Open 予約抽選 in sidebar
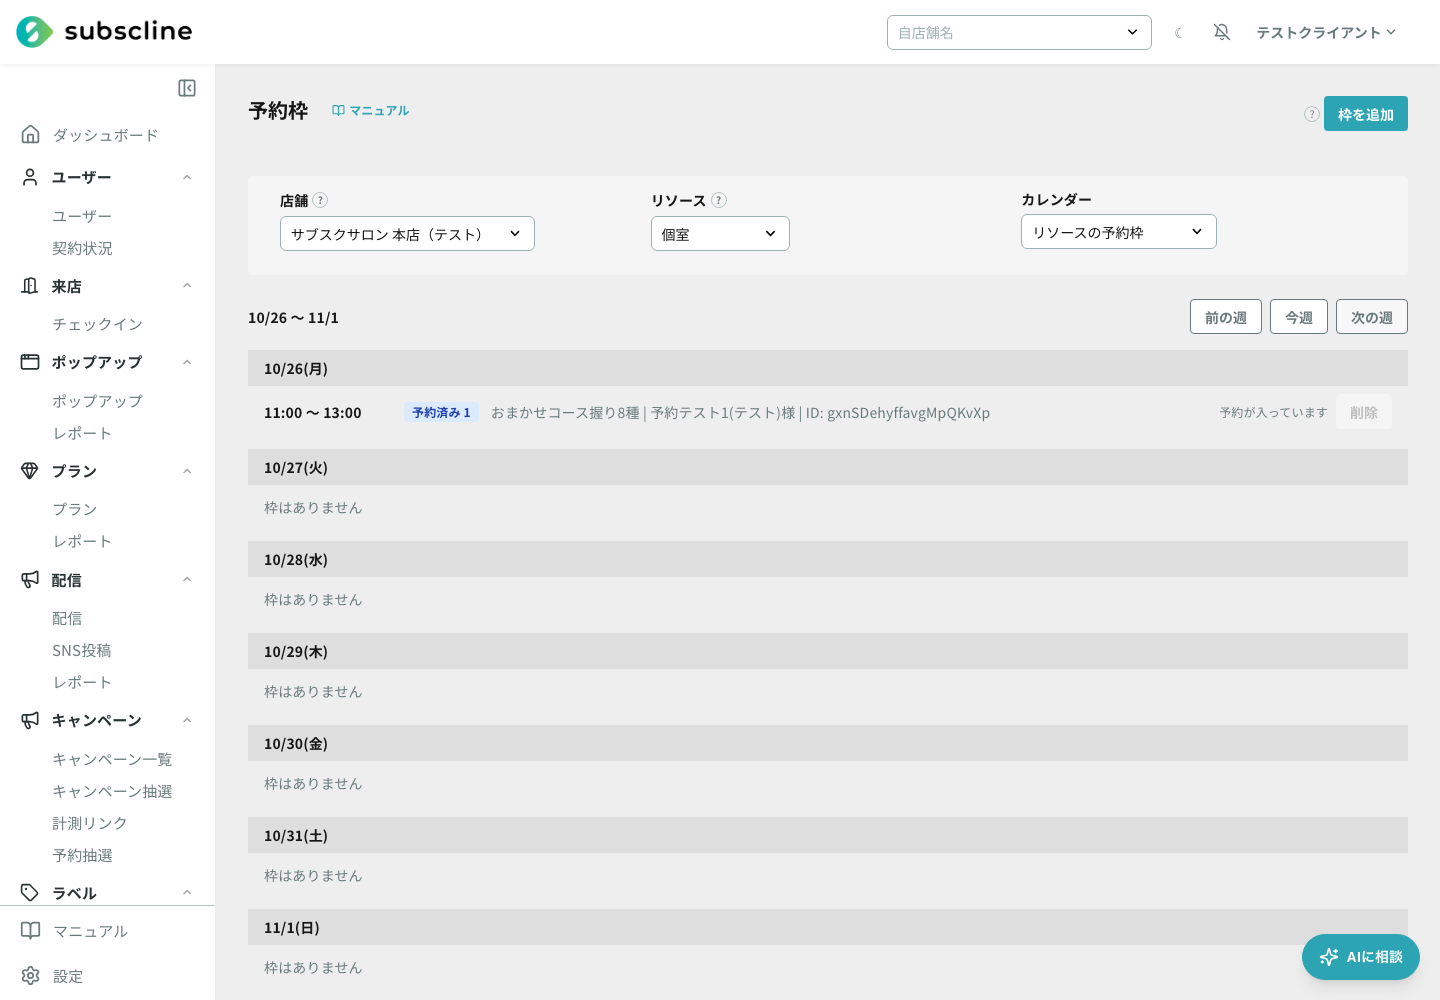The width and height of the screenshot is (1440, 1000). (82, 855)
